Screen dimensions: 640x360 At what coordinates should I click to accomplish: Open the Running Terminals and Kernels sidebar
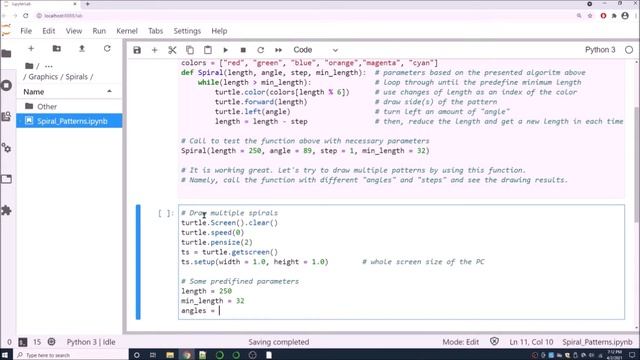coord(7,85)
